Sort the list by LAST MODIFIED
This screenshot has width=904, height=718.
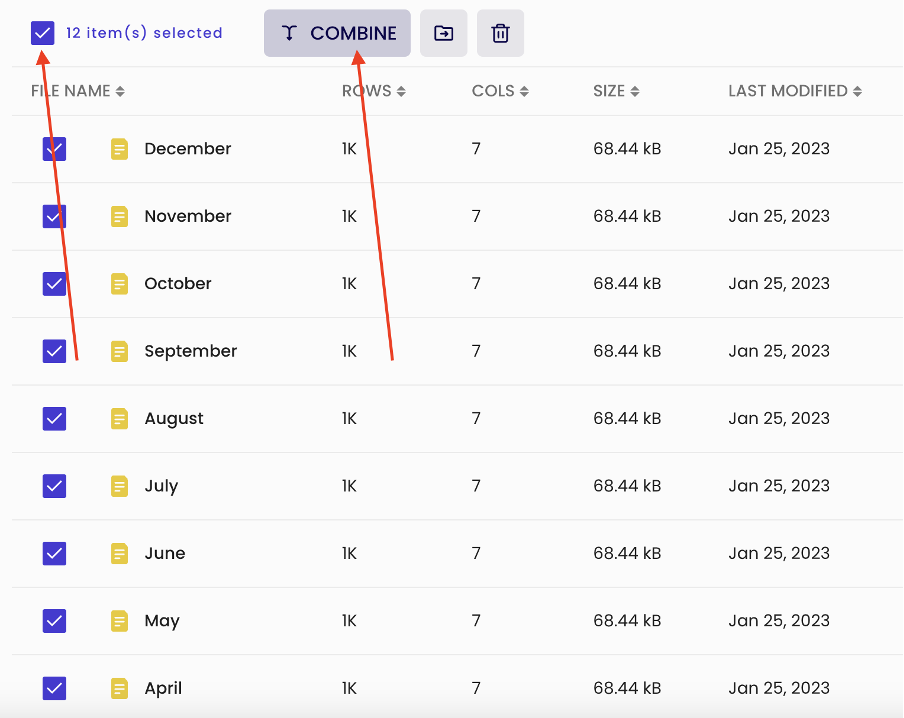pos(795,90)
